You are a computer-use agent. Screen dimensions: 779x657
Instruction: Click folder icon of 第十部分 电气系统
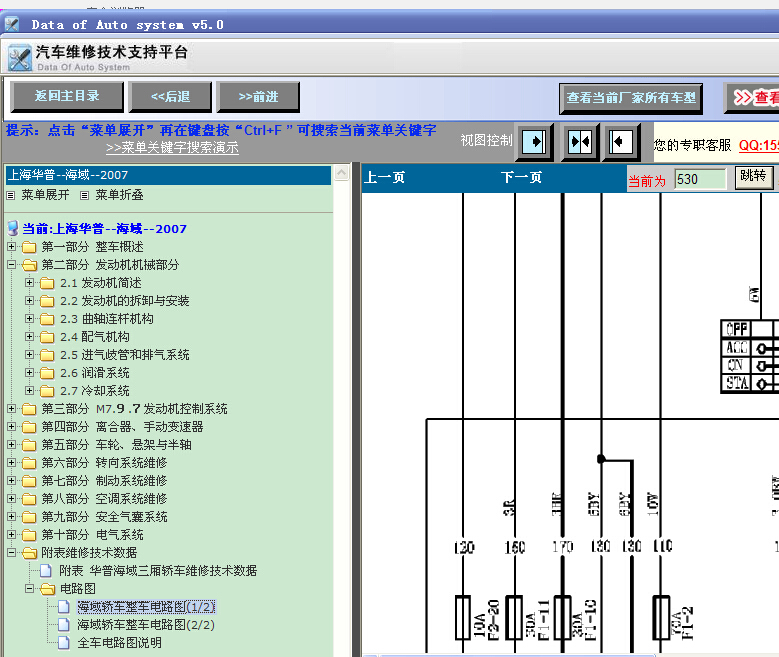(29, 535)
